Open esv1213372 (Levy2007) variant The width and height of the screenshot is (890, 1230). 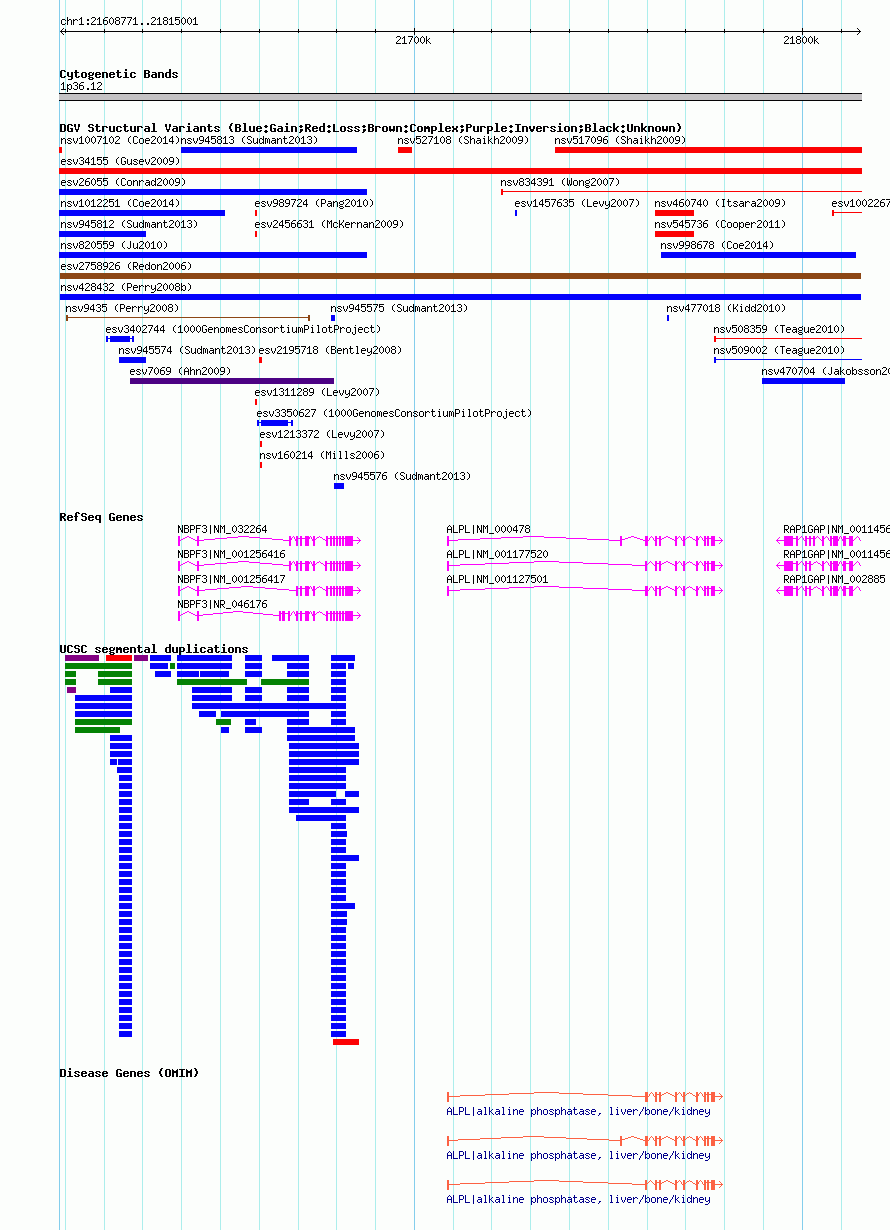point(261,444)
